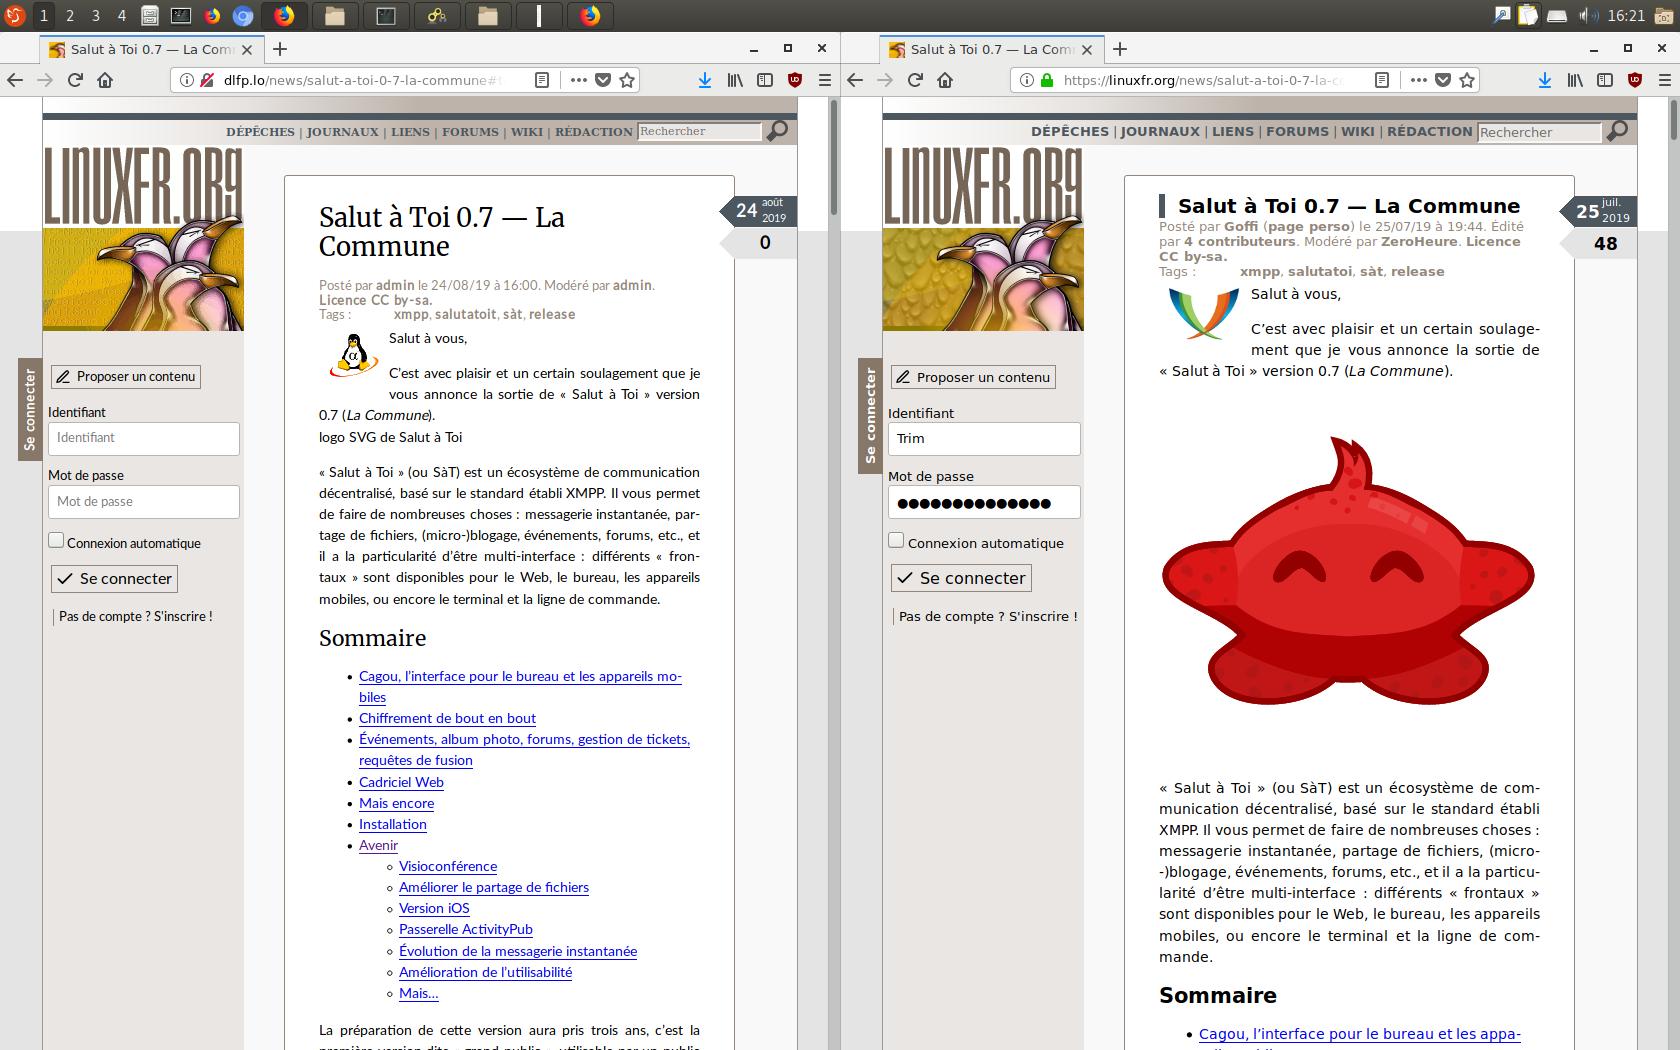1680x1050 pixels.
Task: Click Se connecter button in left window
Action: 115,578
